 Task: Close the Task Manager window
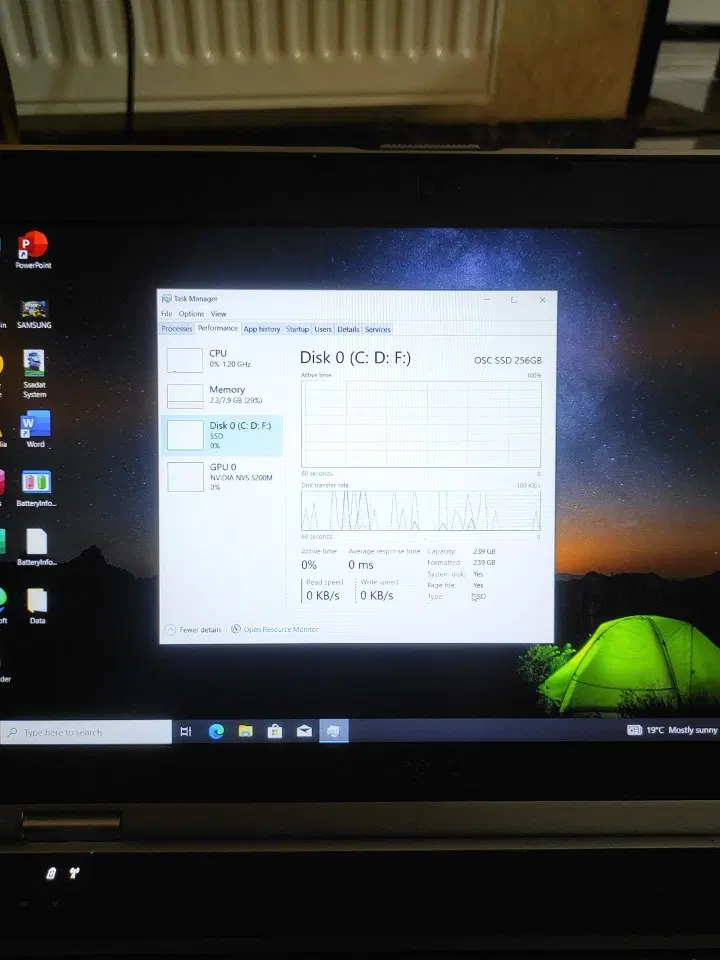pos(542,299)
